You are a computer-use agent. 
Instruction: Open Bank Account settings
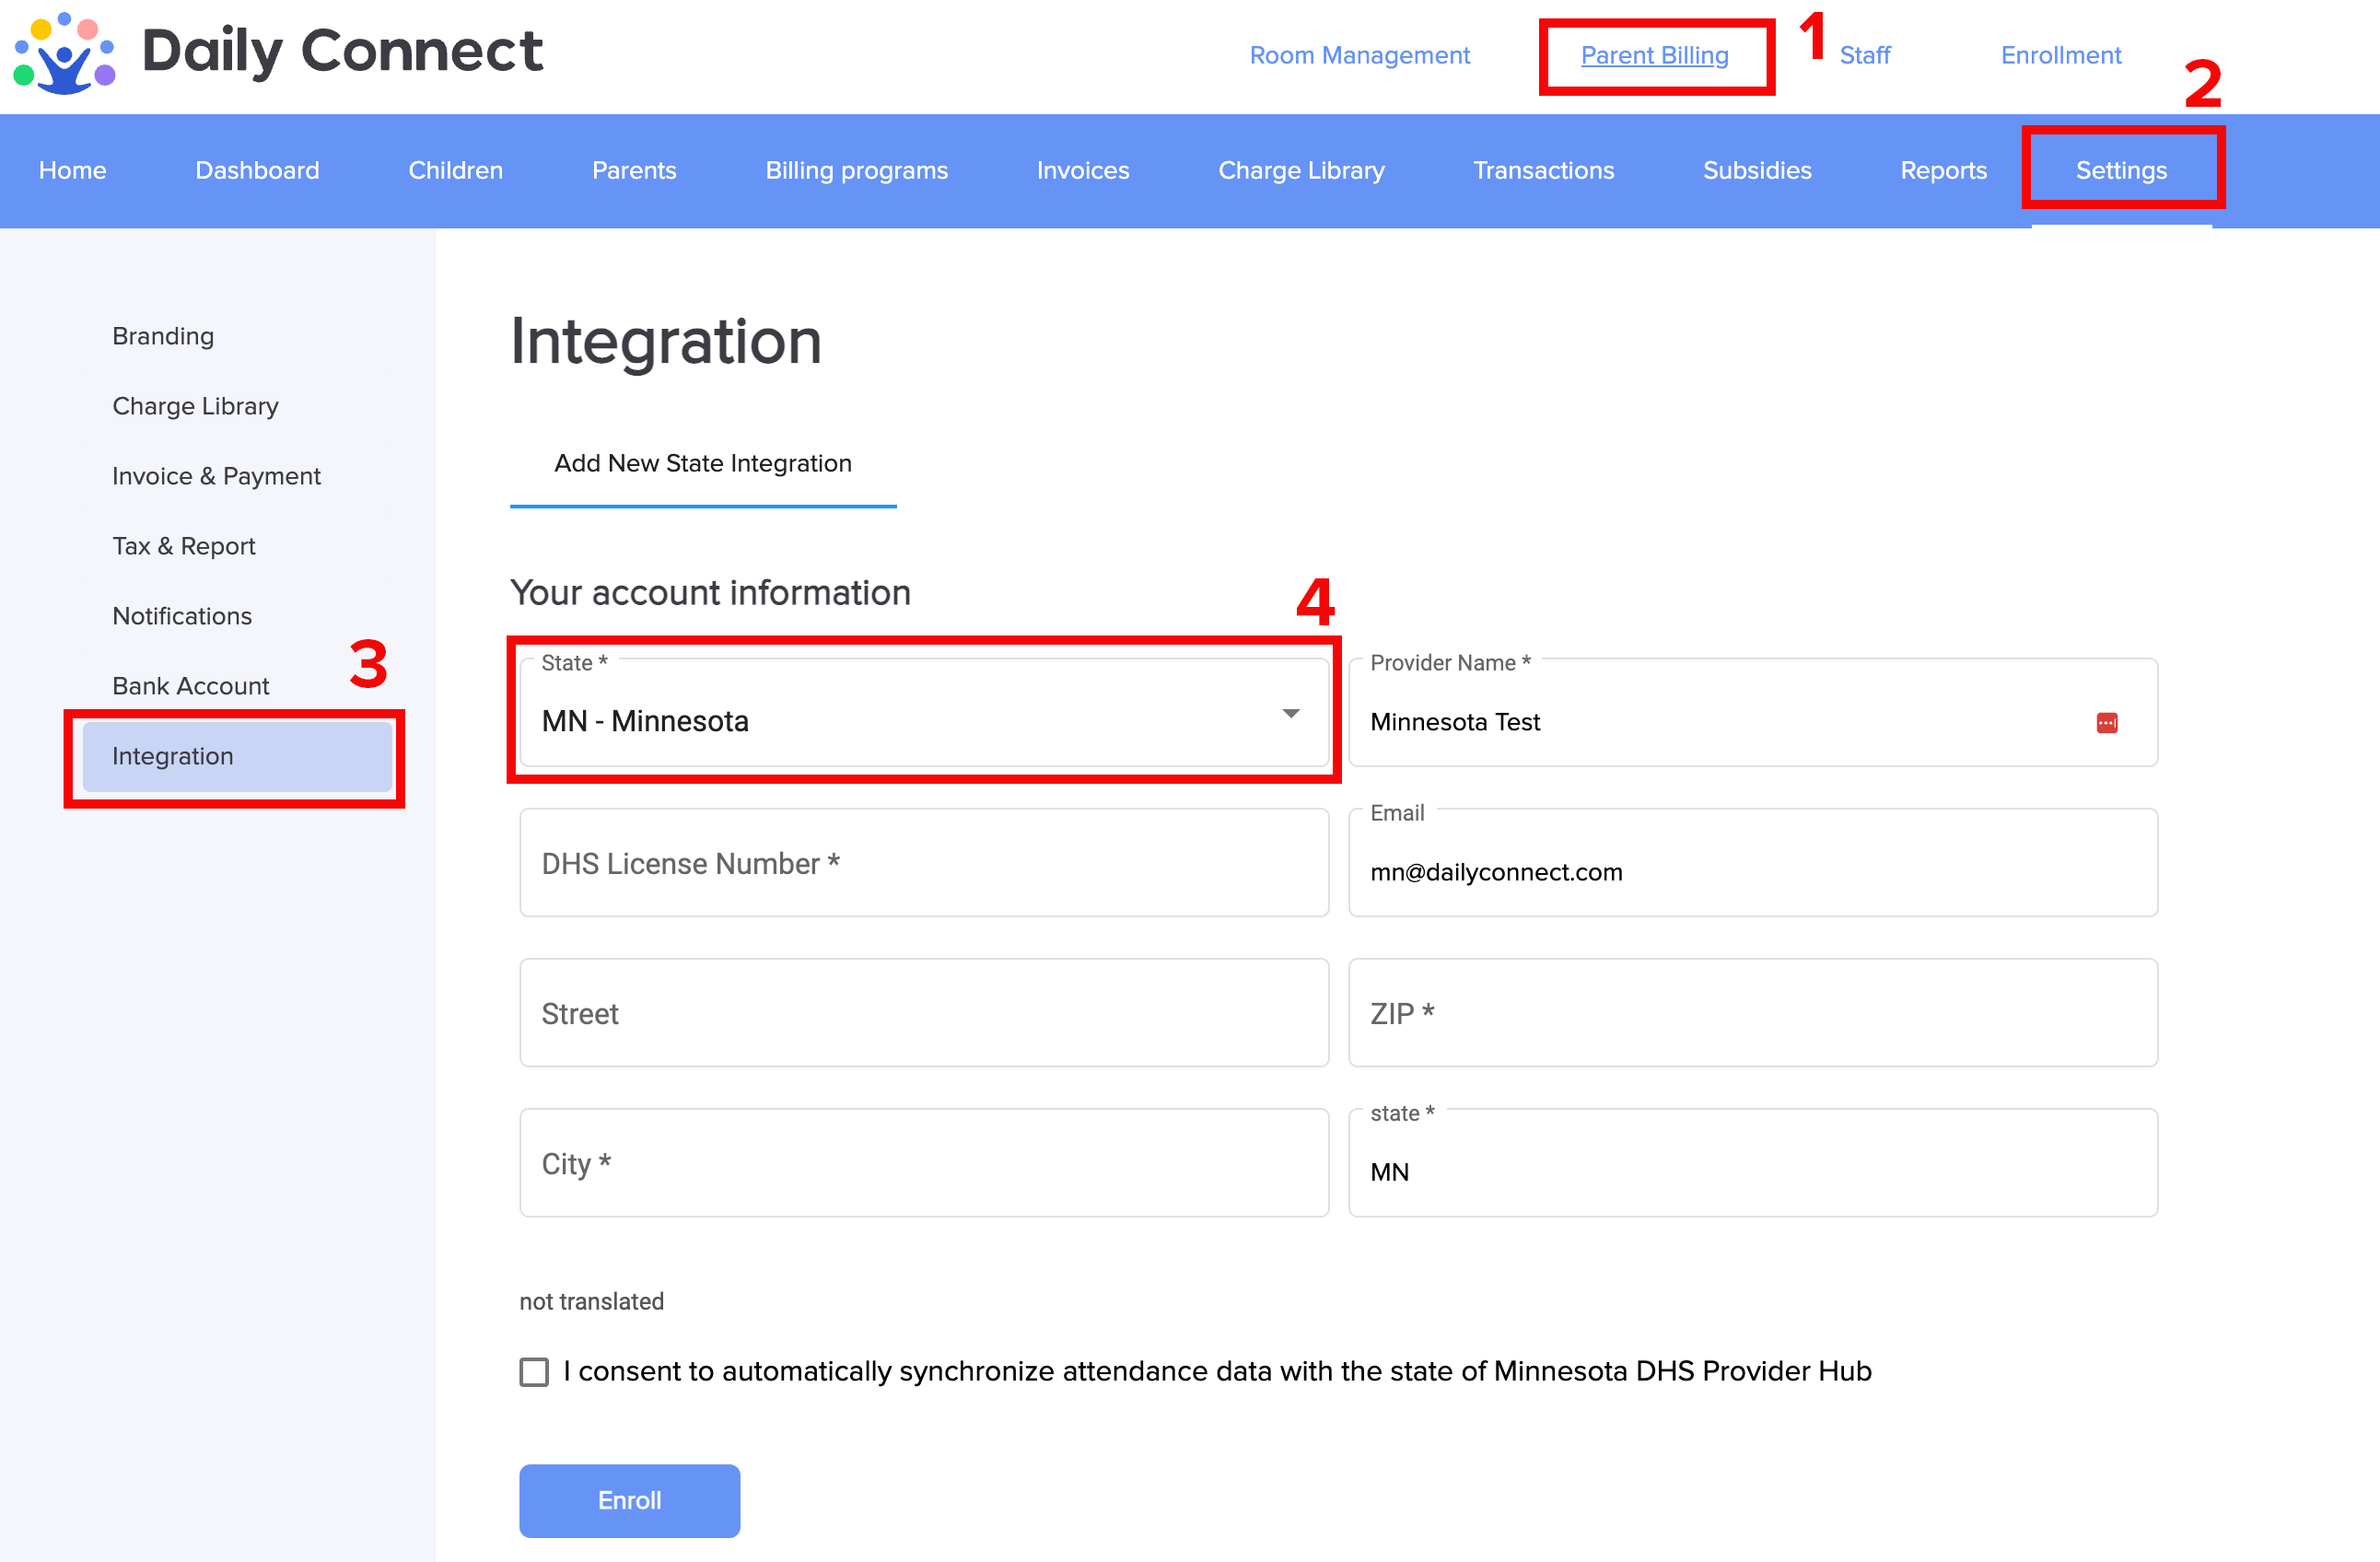tap(190, 686)
